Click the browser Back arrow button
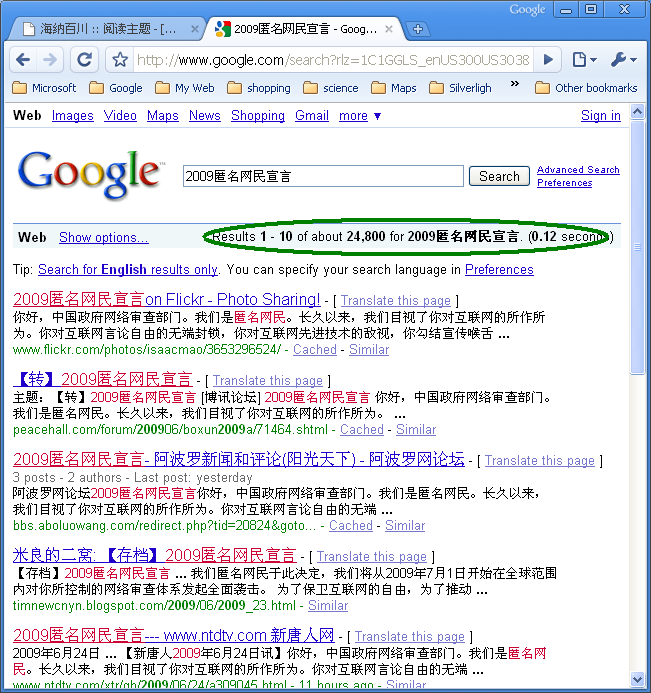 click(x=23, y=59)
